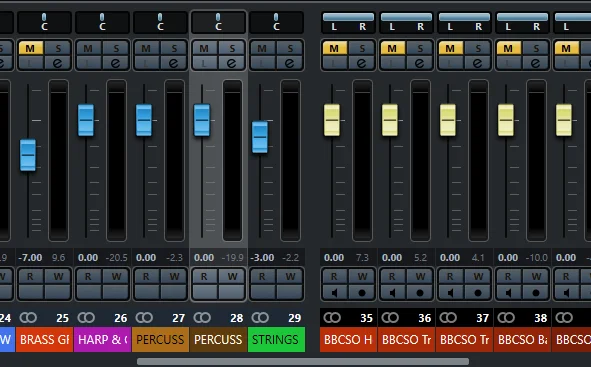Solo BBCSO channel 38
The width and height of the screenshot is (591, 367).
[536, 48]
